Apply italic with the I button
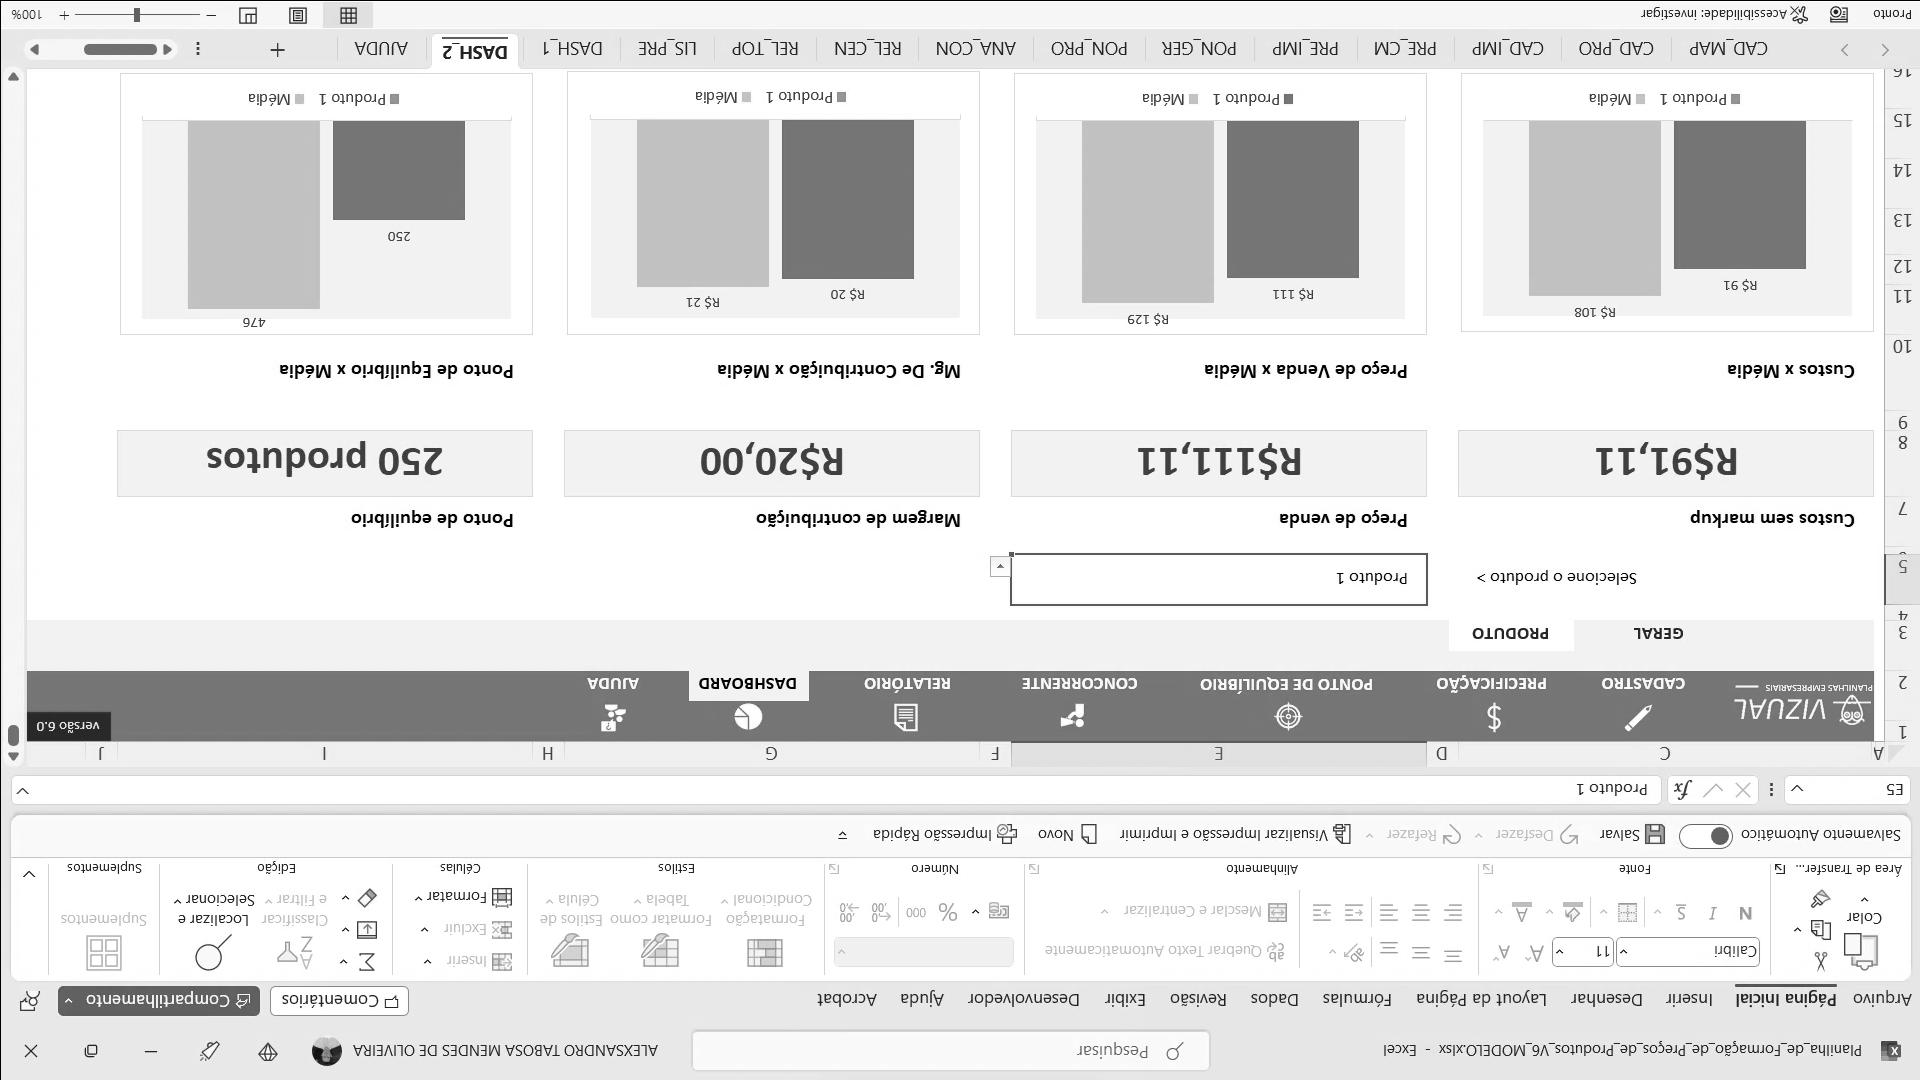The image size is (1920, 1080). tap(1713, 913)
